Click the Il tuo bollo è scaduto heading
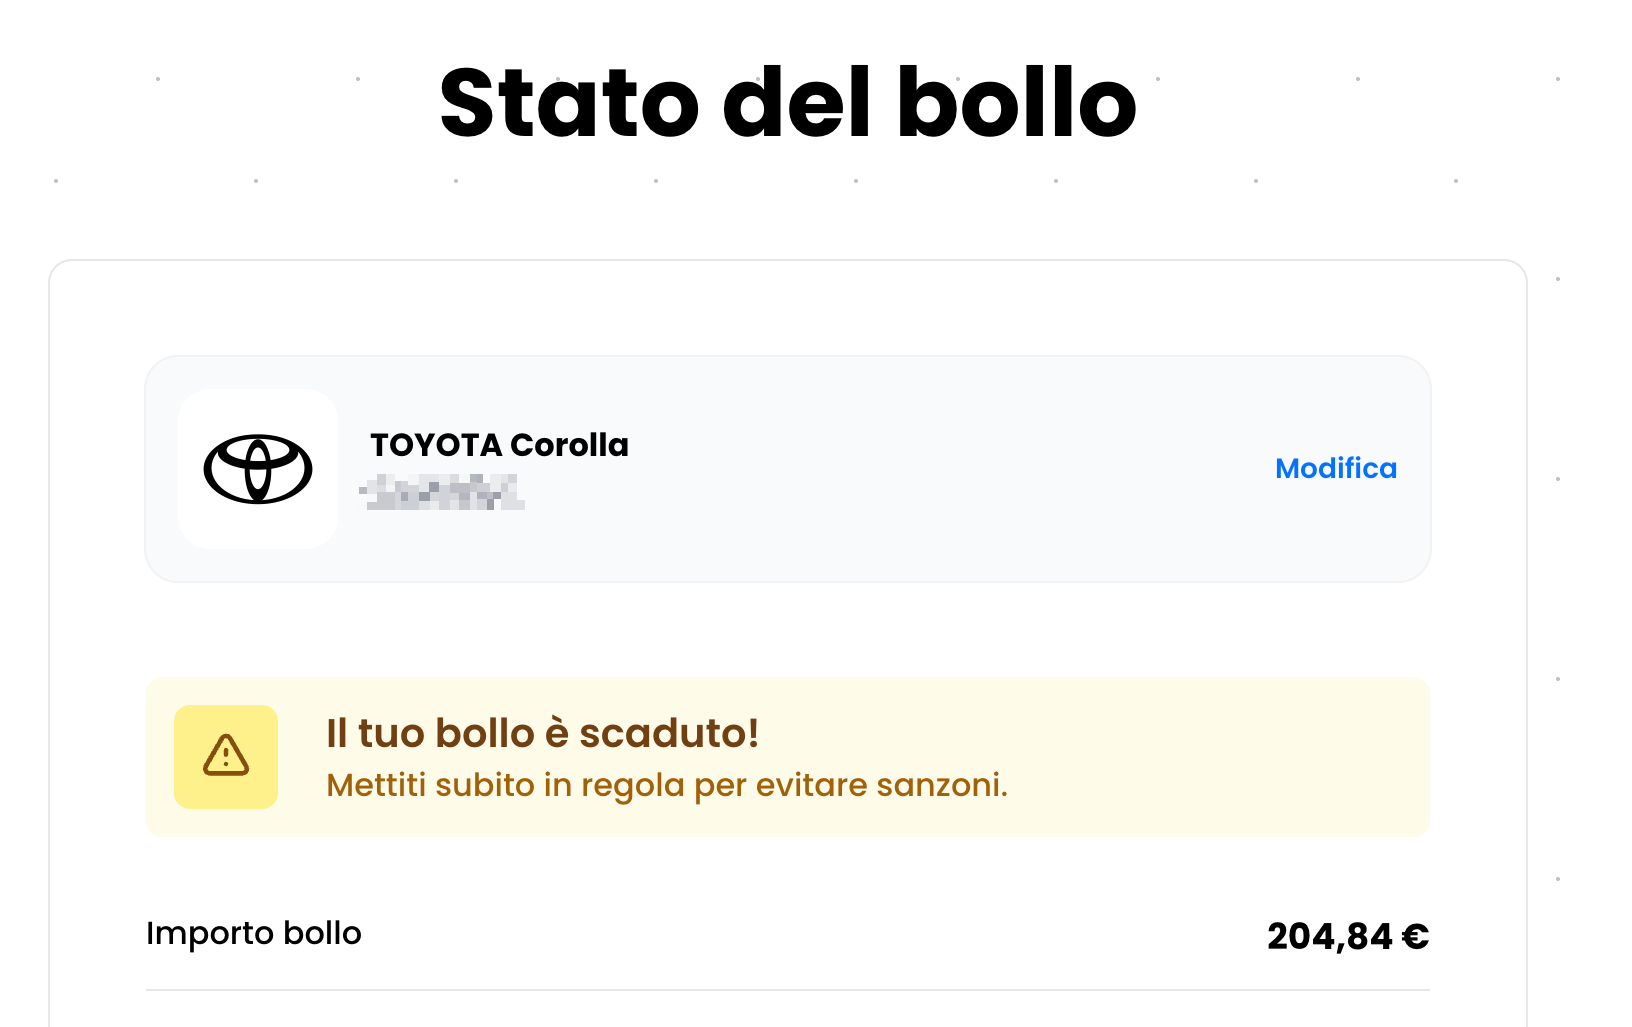 [543, 733]
